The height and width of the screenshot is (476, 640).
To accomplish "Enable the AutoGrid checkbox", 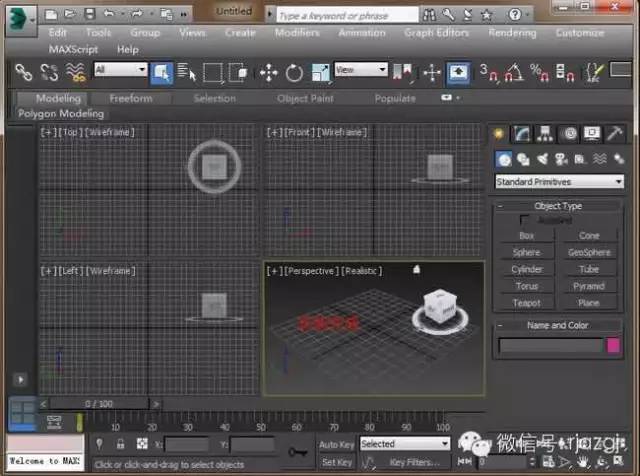I will [525, 220].
